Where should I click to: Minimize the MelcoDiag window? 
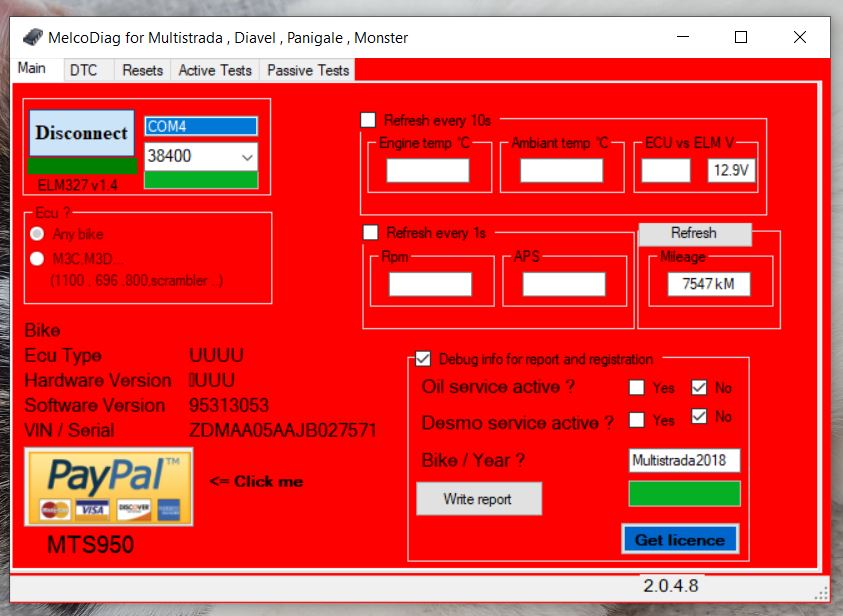click(x=682, y=38)
